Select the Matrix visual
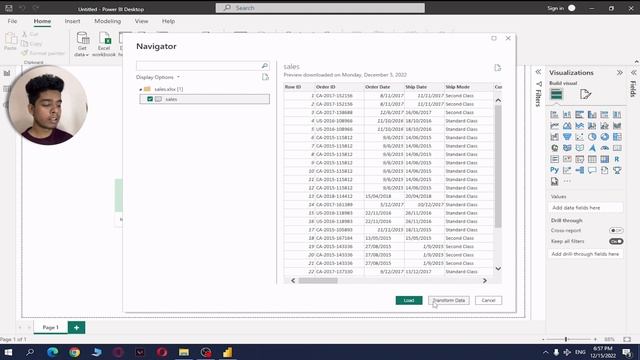640x360 pixels. click(x=604, y=159)
